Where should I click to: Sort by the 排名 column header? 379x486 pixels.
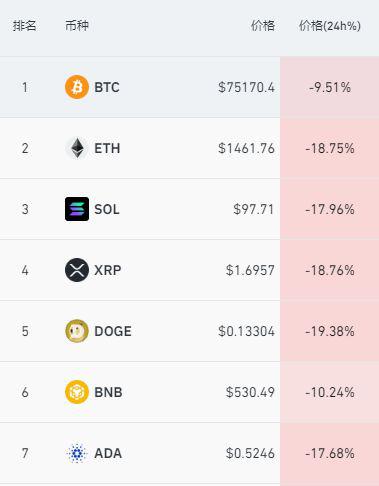24,26
